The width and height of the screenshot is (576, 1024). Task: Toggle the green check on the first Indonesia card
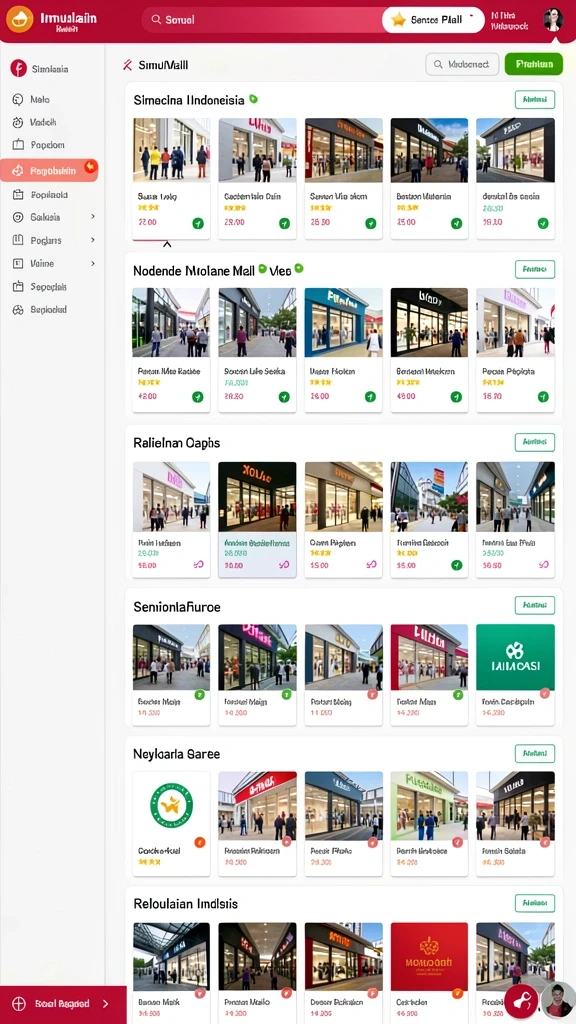pos(198,223)
